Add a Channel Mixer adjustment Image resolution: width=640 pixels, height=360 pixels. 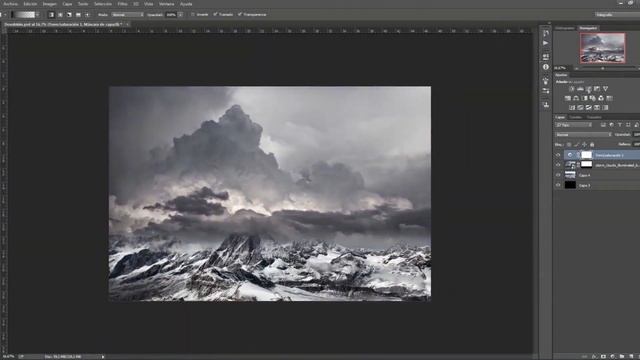pos(601,98)
